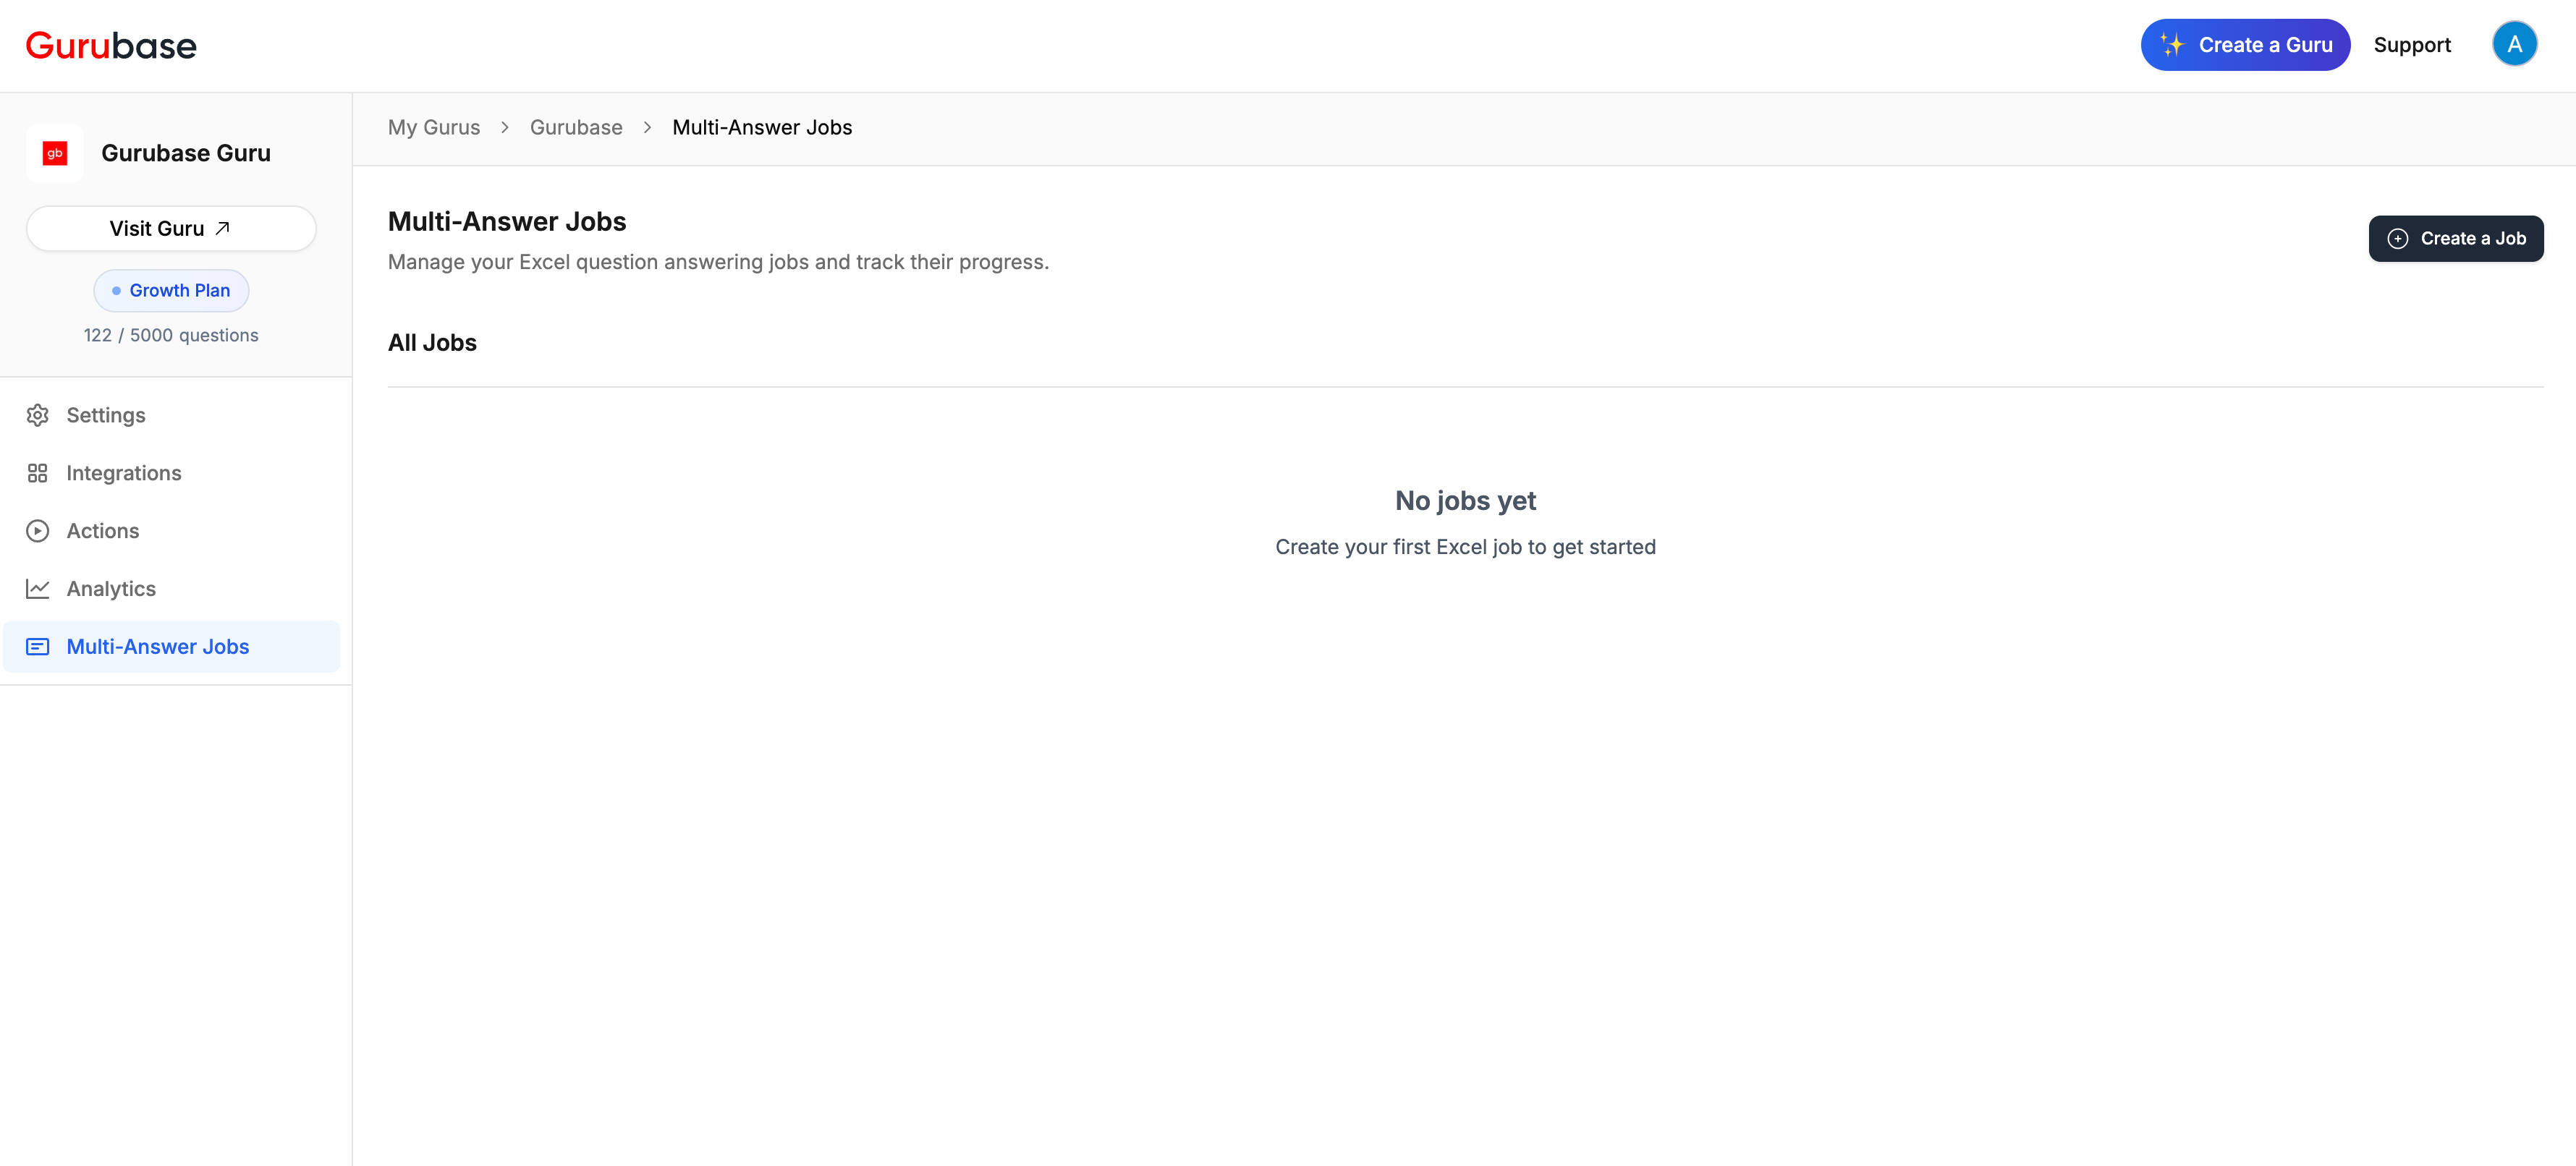Image resolution: width=2576 pixels, height=1166 pixels.
Task: Click the Multi-Answer Jobs breadcrumb text
Action: coord(762,128)
